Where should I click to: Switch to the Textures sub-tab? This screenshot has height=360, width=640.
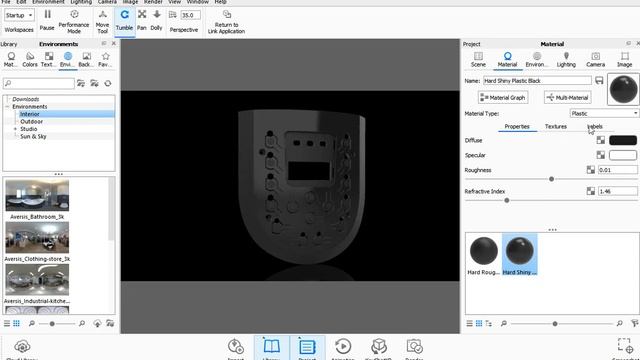tap(556, 127)
